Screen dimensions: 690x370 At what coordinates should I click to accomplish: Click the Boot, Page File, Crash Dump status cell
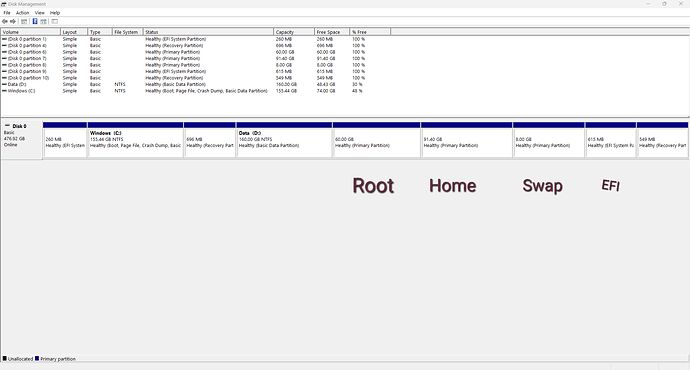(206, 91)
